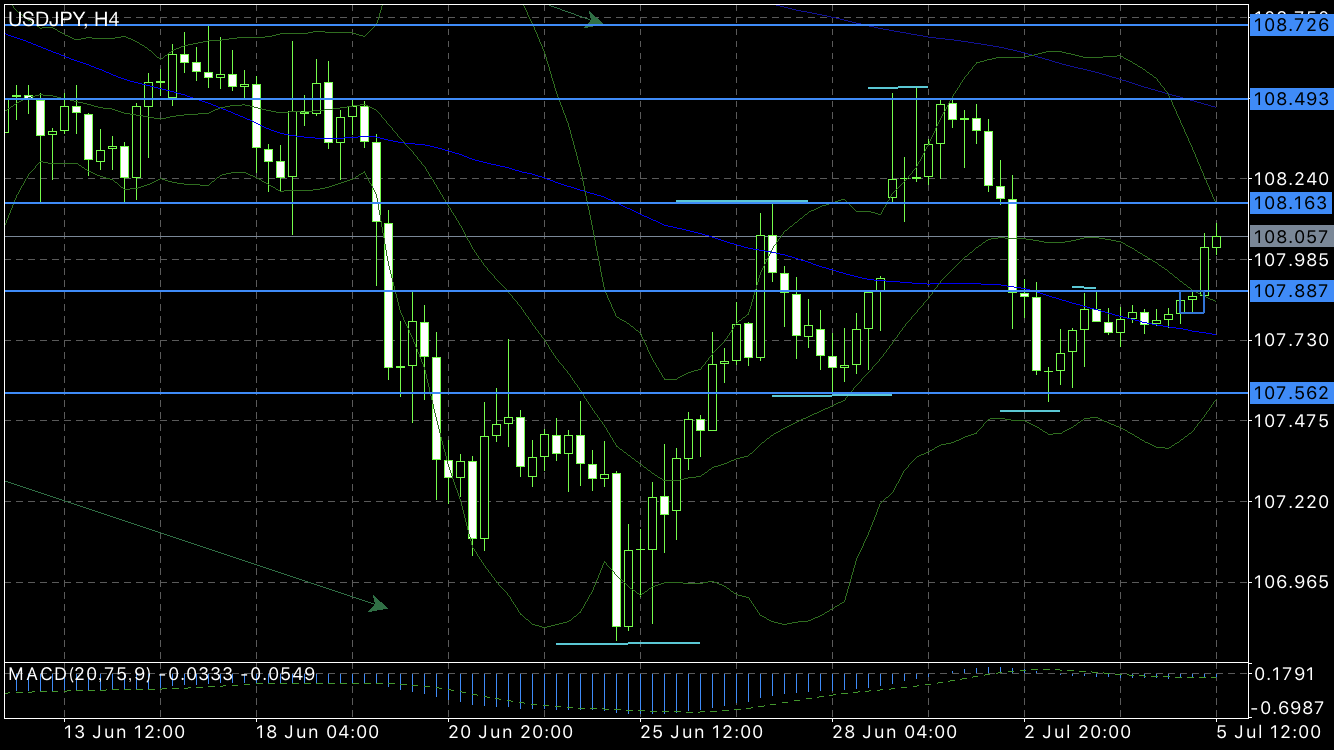Click the 13 Jun 12:00 time label
1334x750 pixels.
124,732
